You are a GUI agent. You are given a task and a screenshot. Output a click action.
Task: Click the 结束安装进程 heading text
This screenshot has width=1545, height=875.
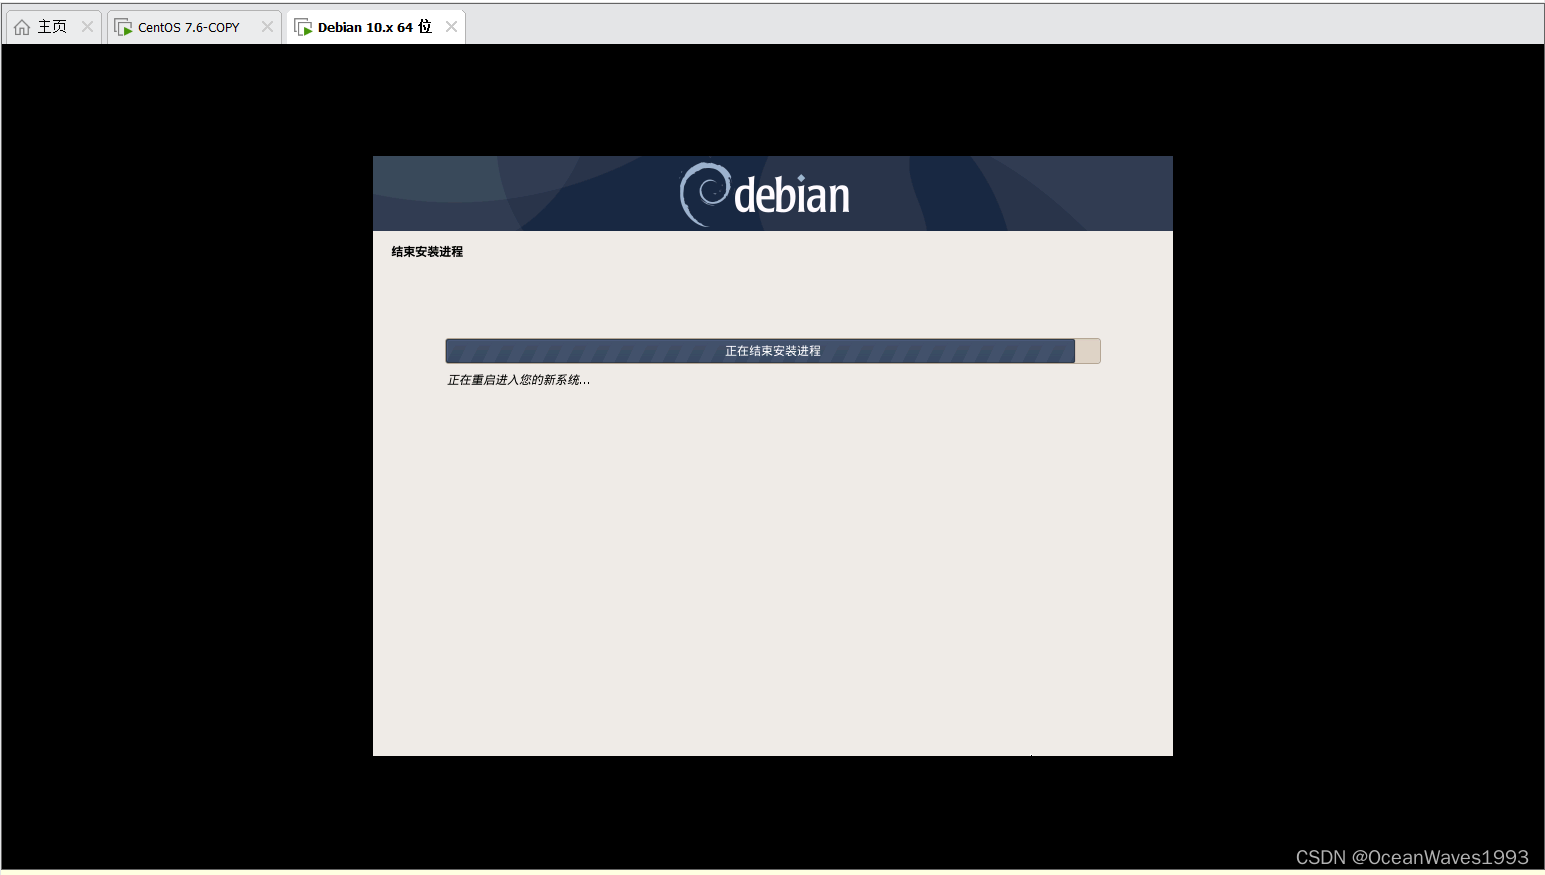427,252
